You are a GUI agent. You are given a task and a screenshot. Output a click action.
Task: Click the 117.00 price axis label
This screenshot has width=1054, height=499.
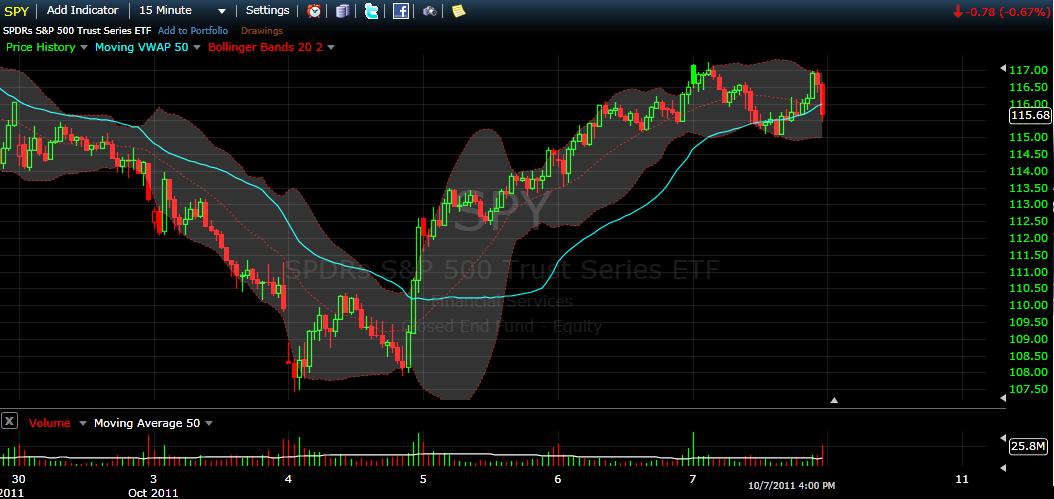[x=1028, y=70]
